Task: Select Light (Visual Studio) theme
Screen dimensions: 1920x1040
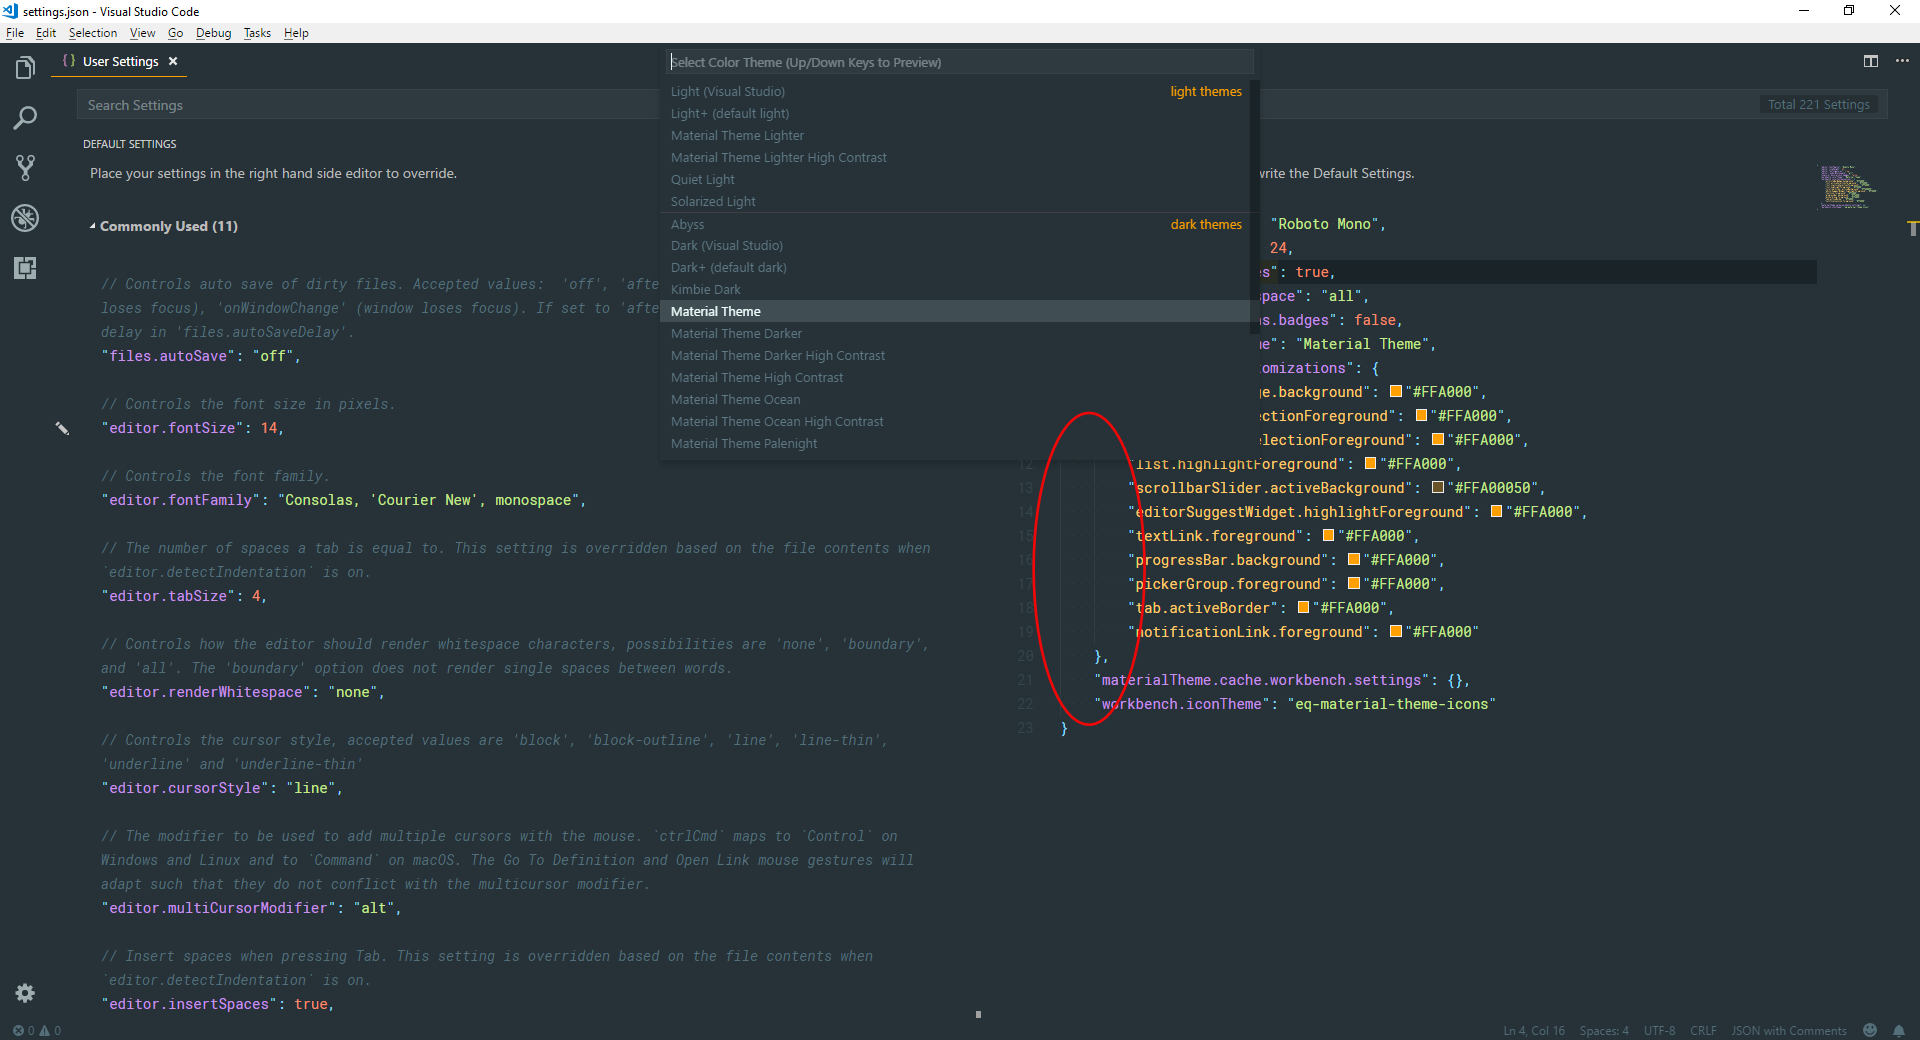Action: (x=955, y=91)
